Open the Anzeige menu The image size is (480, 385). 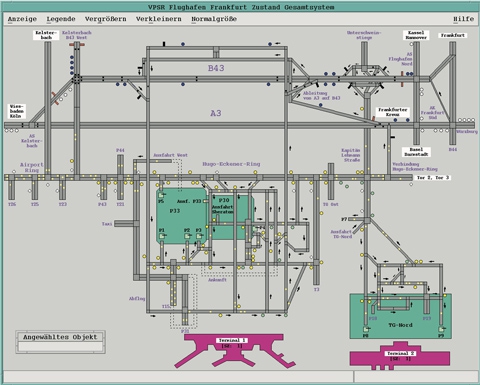[x=22, y=19]
